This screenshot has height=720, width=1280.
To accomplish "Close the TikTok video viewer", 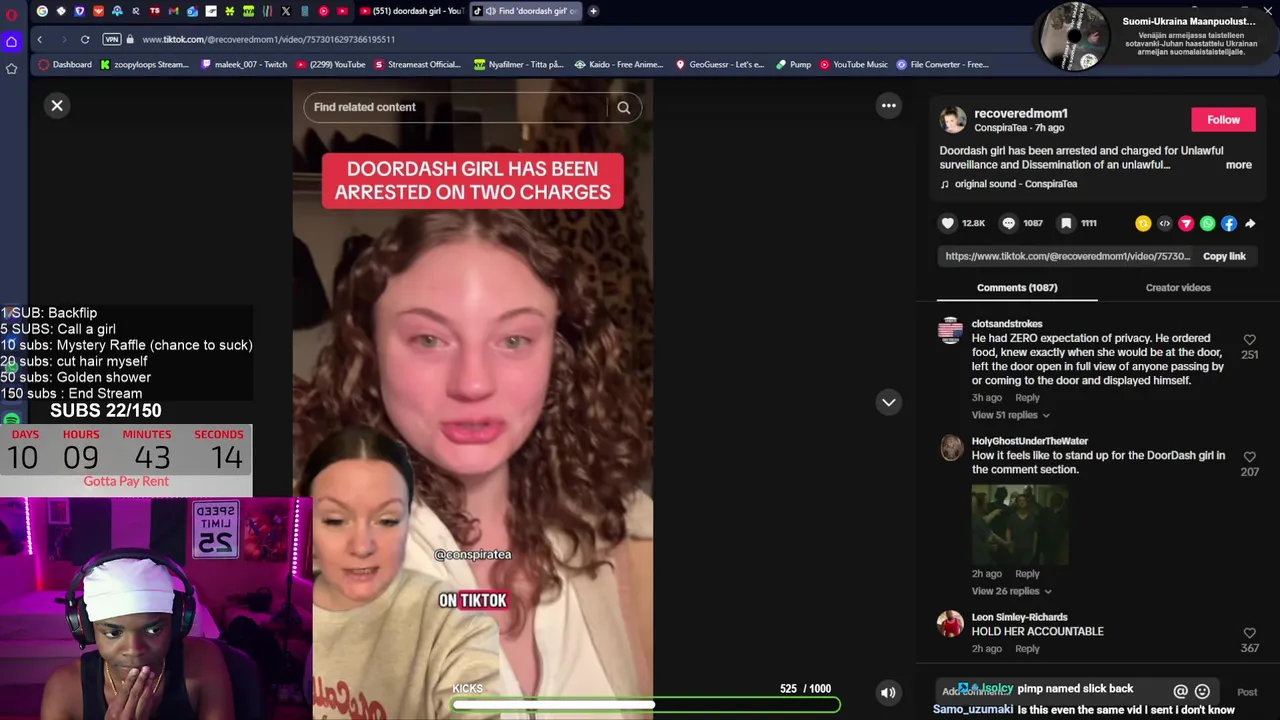I will click(x=57, y=105).
